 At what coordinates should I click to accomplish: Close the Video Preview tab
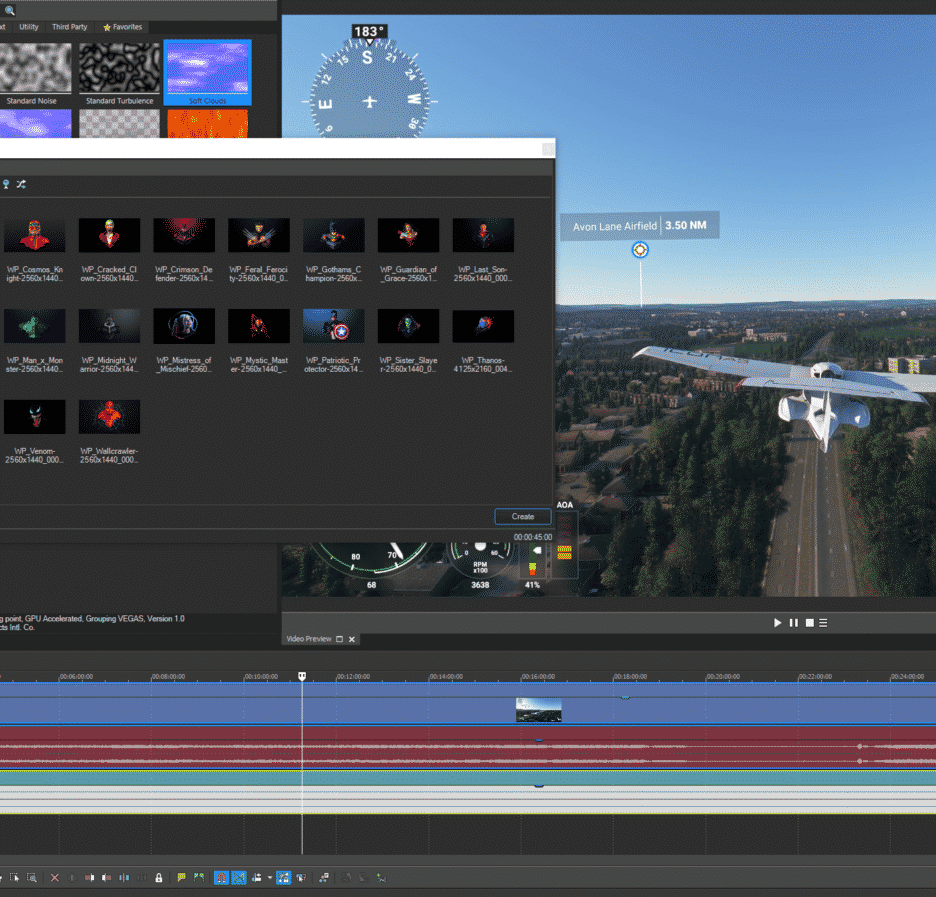(352, 639)
